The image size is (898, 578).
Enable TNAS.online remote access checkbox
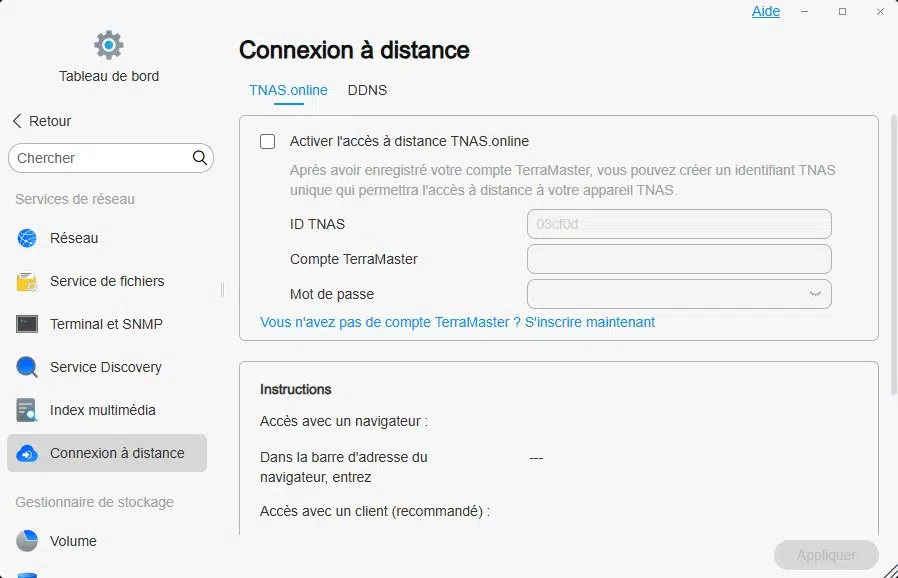tap(267, 142)
